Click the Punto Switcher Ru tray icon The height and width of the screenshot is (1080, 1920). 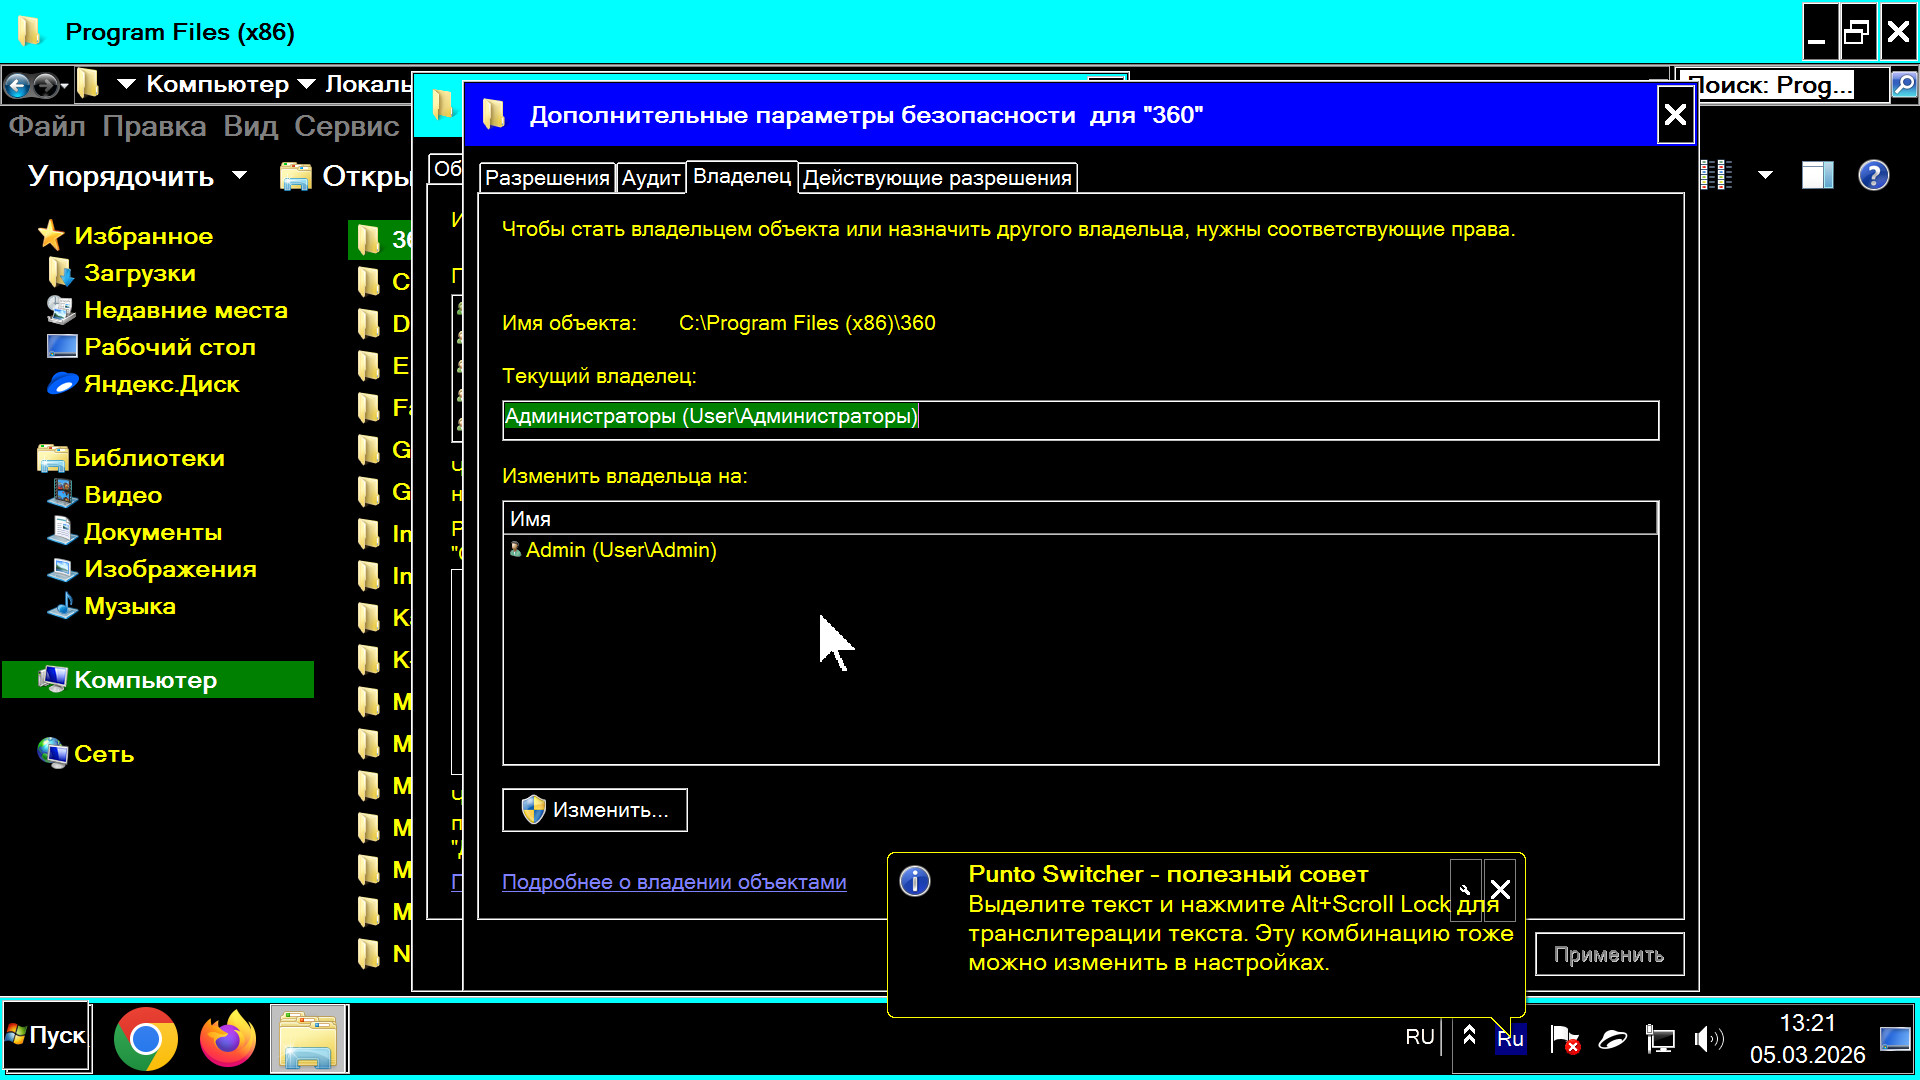(1510, 1039)
